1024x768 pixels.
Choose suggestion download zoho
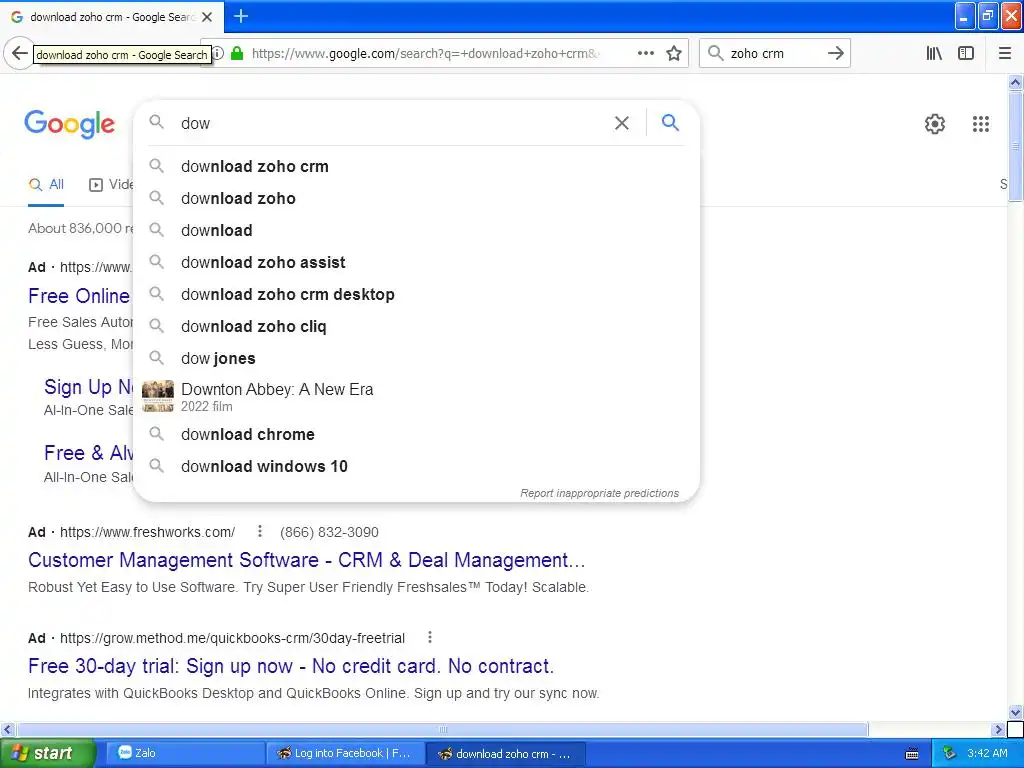click(416, 199)
